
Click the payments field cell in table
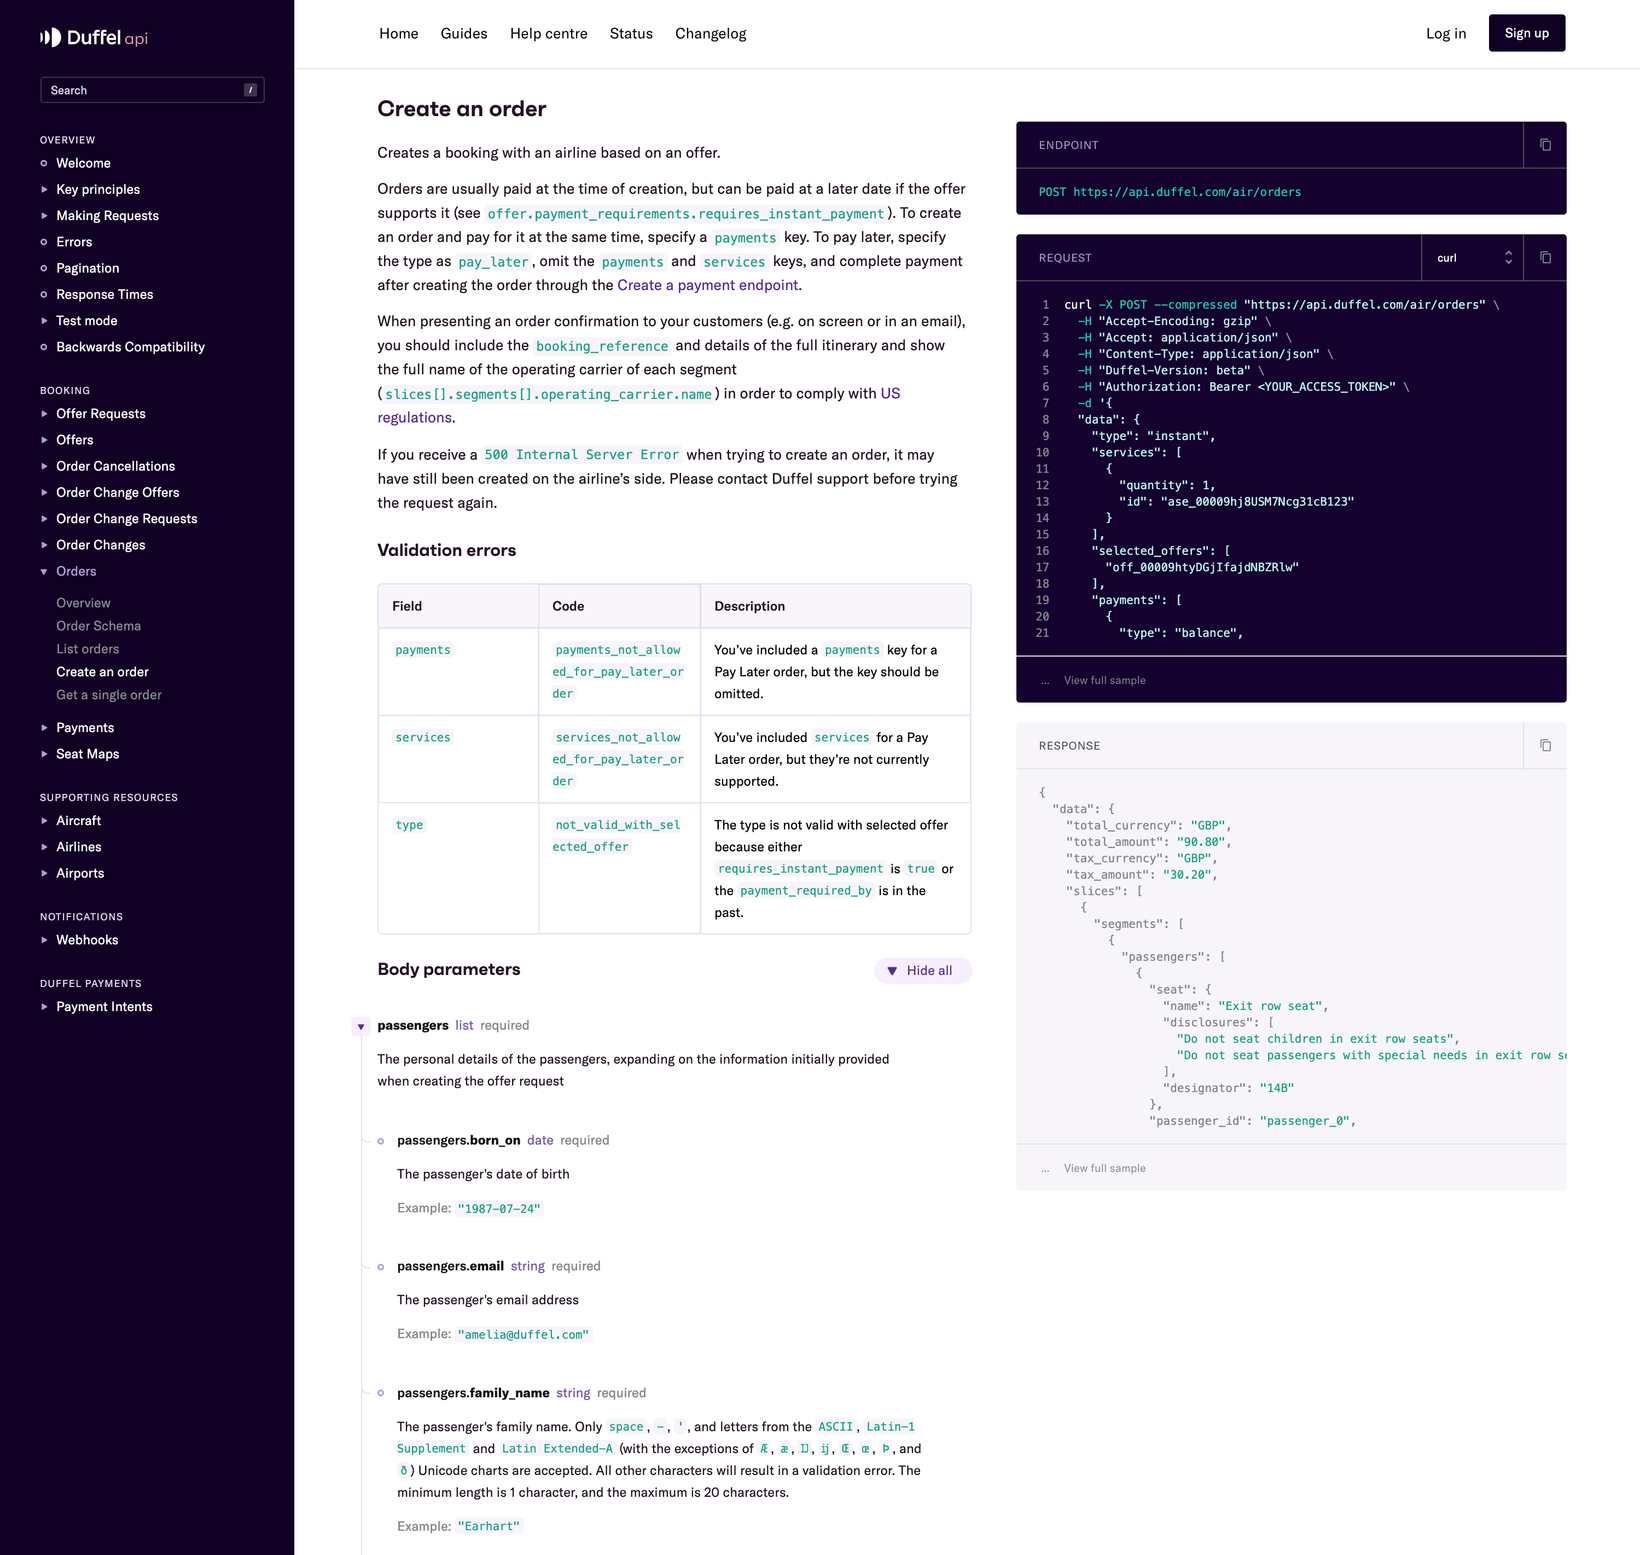458,671
